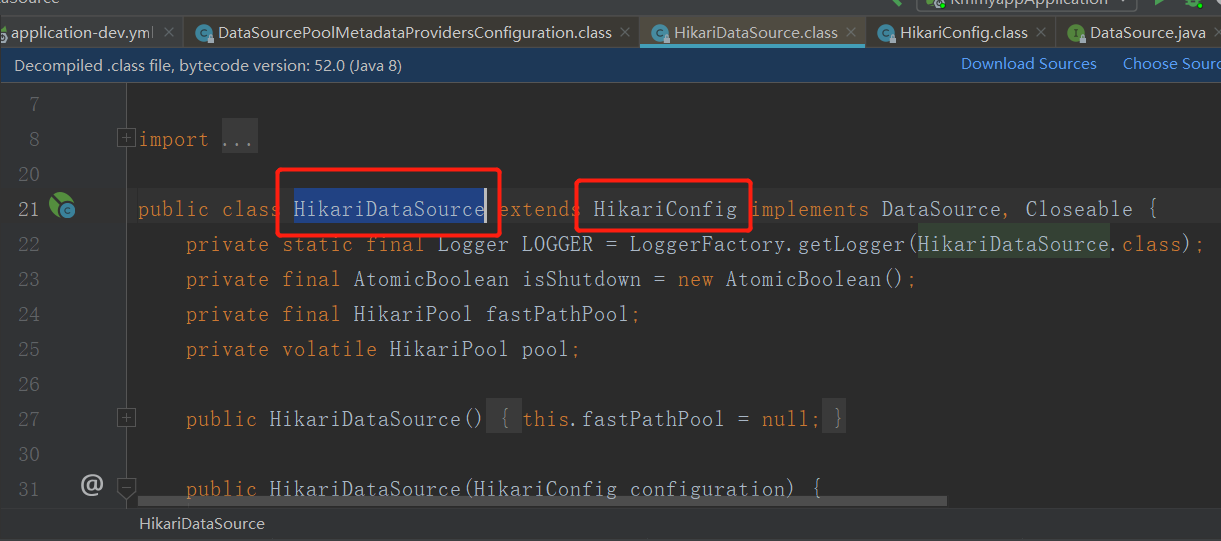
Task: Click line number 26 in the gutter
Action: (29, 384)
